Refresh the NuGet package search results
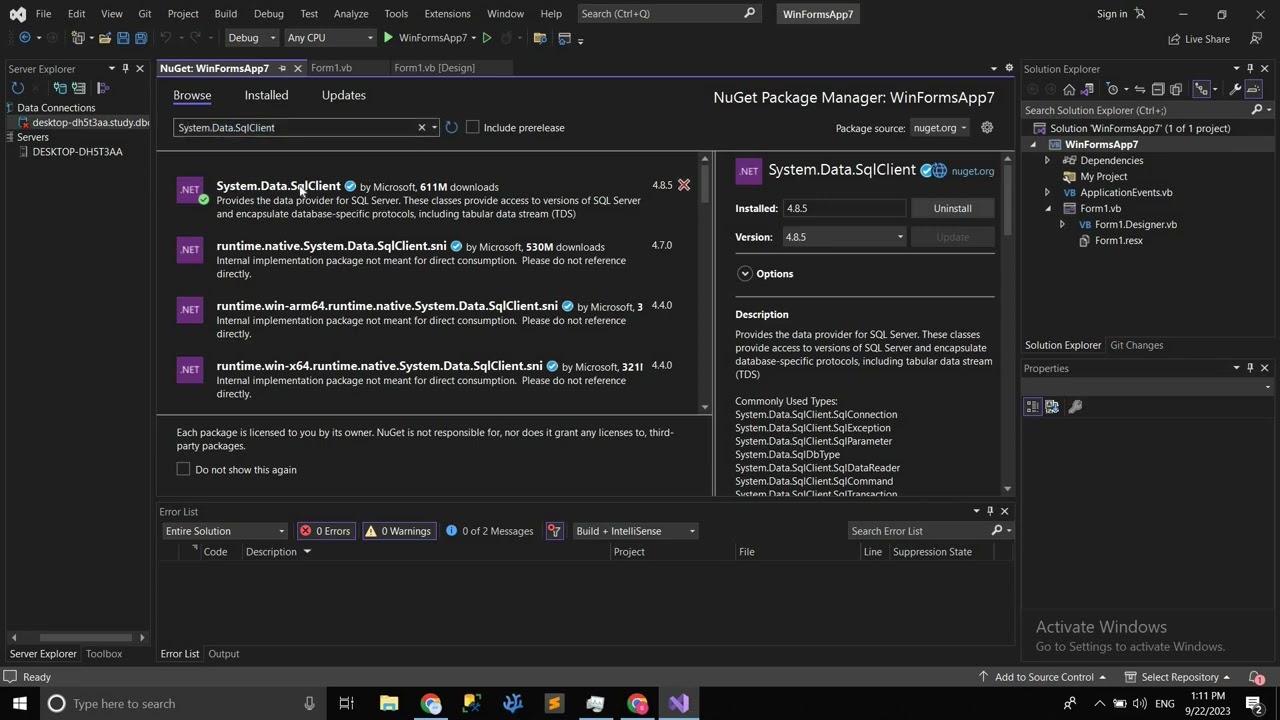The width and height of the screenshot is (1280, 720). (x=451, y=128)
